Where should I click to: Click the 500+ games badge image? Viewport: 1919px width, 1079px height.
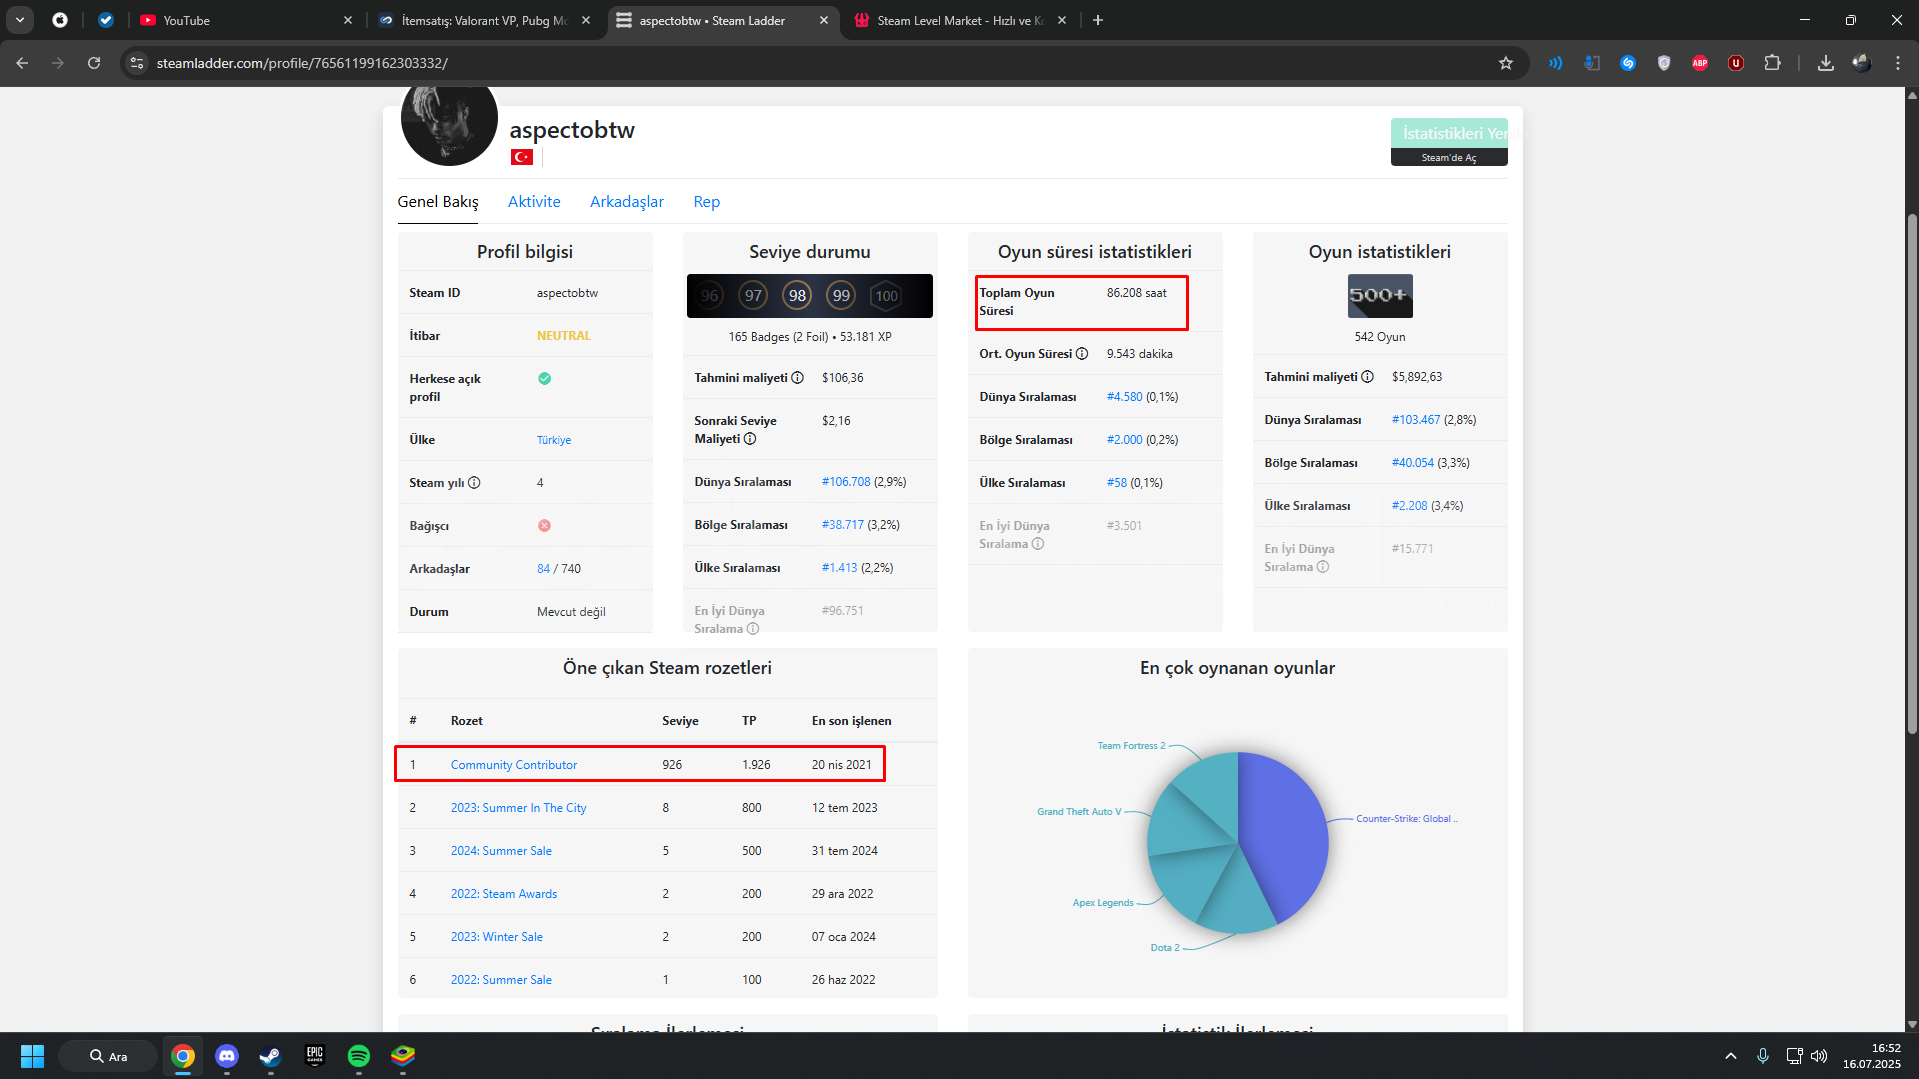(x=1380, y=296)
